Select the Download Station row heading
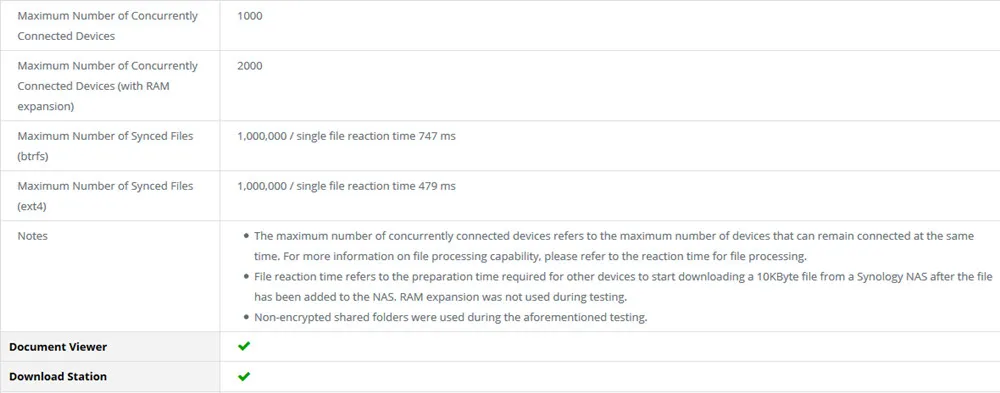1000x393 pixels. [x=58, y=376]
